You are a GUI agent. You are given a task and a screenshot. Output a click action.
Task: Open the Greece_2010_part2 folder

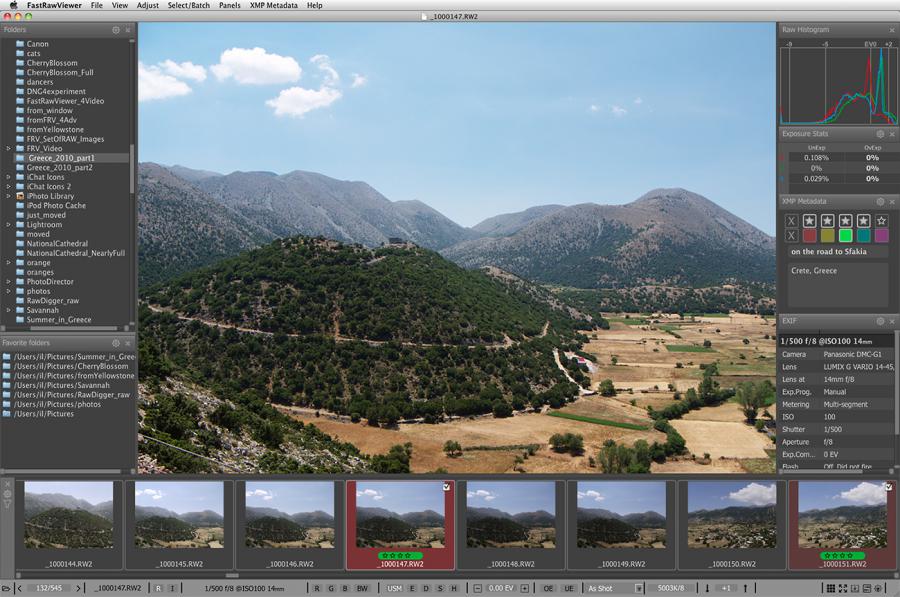[x=60, y=167]
